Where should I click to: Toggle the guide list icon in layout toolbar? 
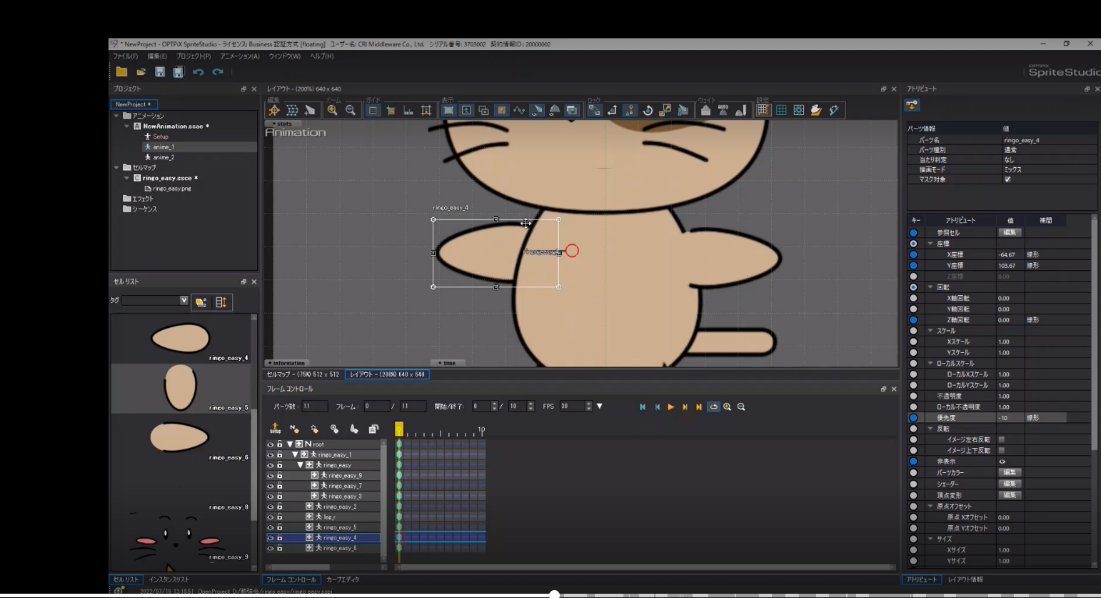coord(373,110)
